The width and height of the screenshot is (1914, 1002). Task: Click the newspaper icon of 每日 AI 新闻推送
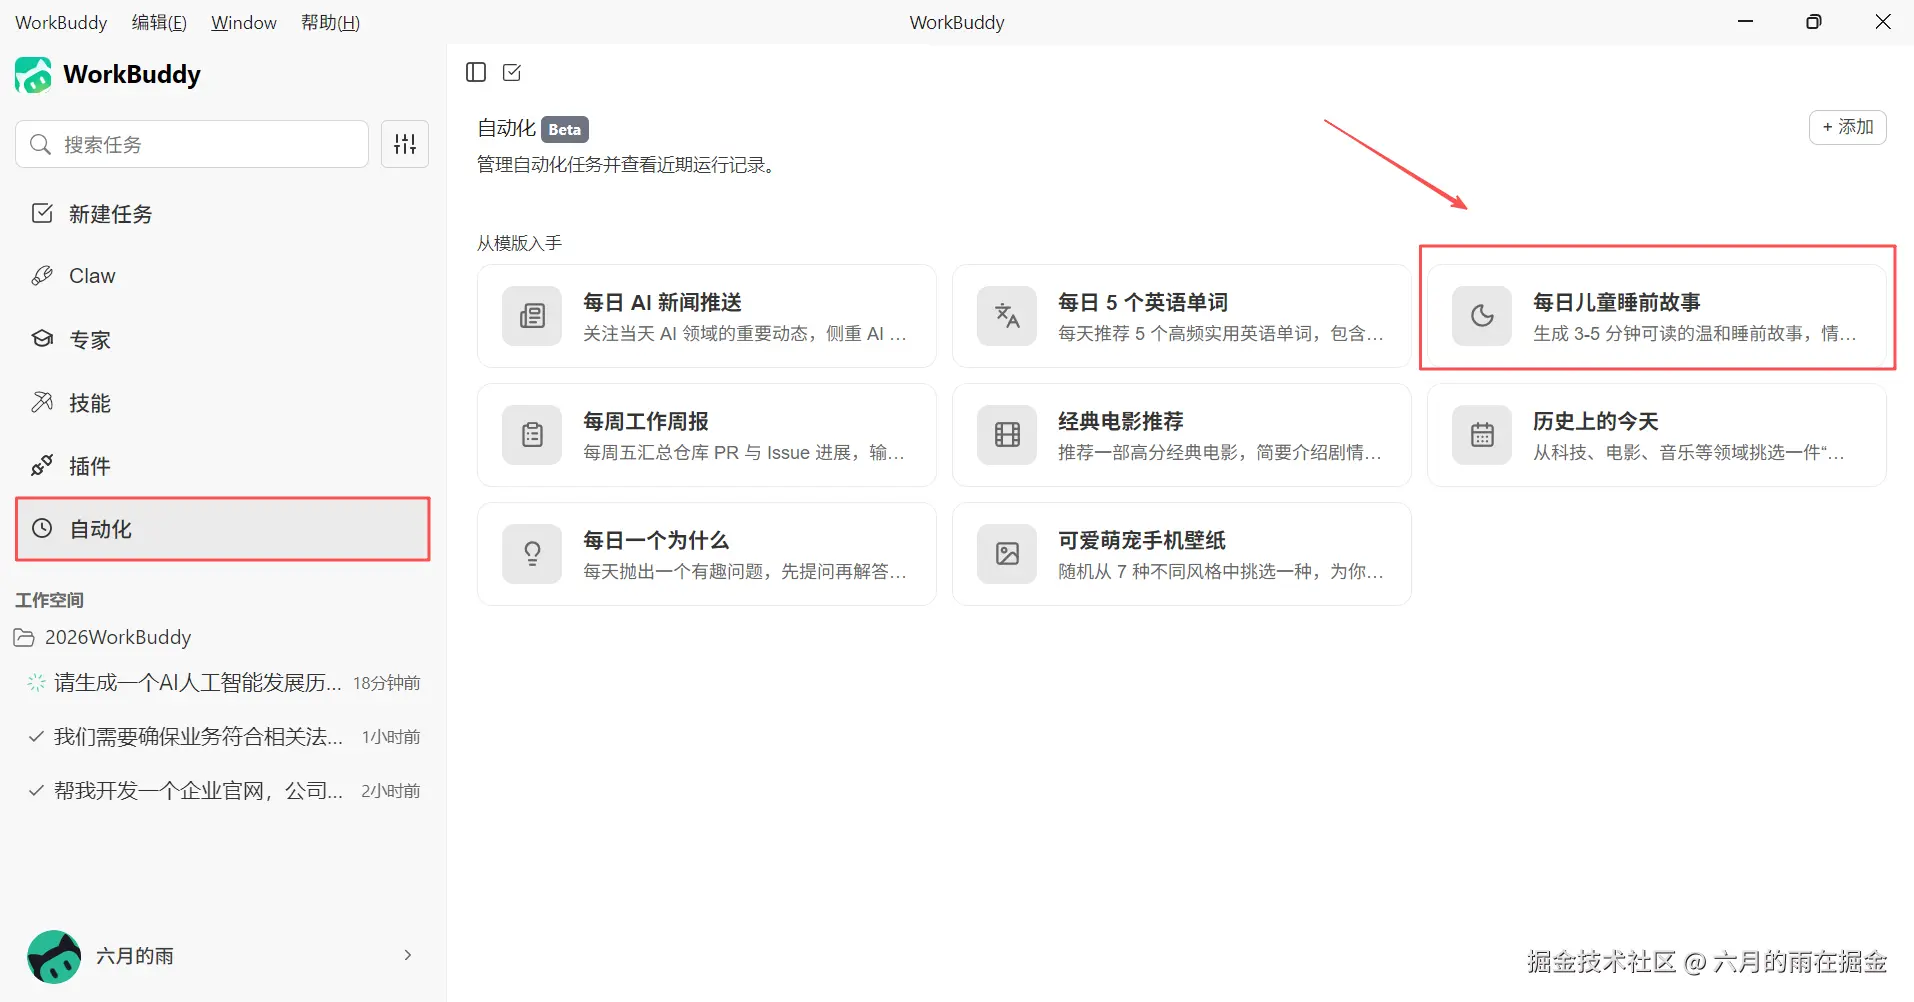[532, 316]
